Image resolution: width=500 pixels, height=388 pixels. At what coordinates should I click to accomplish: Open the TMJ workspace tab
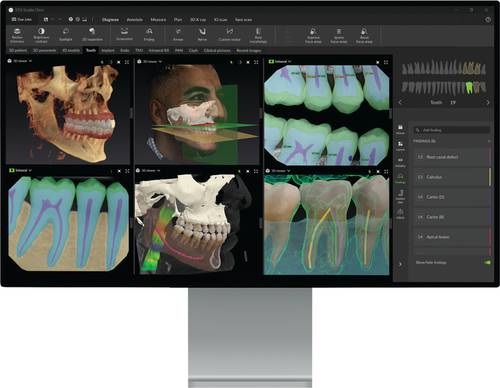tap(139, 50)
